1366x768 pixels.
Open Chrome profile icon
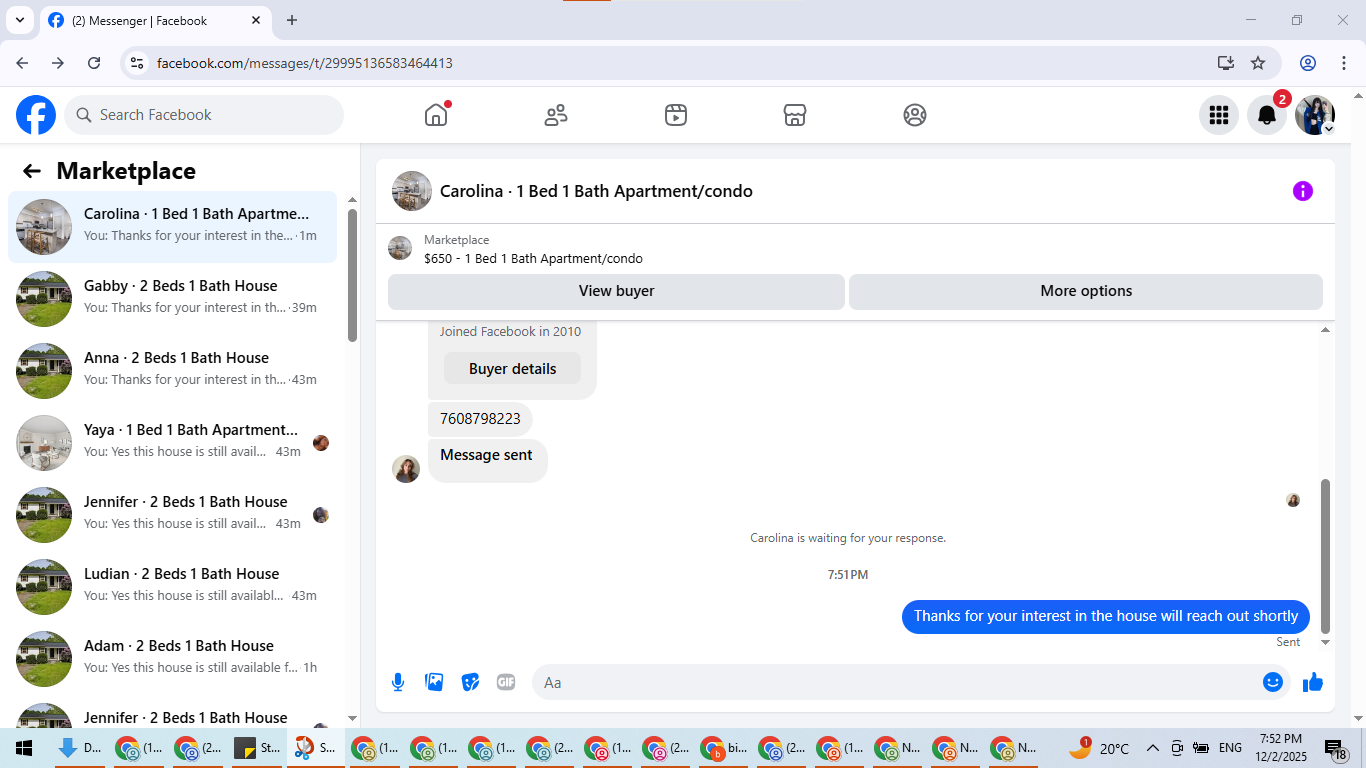[x=1308, y=63]
